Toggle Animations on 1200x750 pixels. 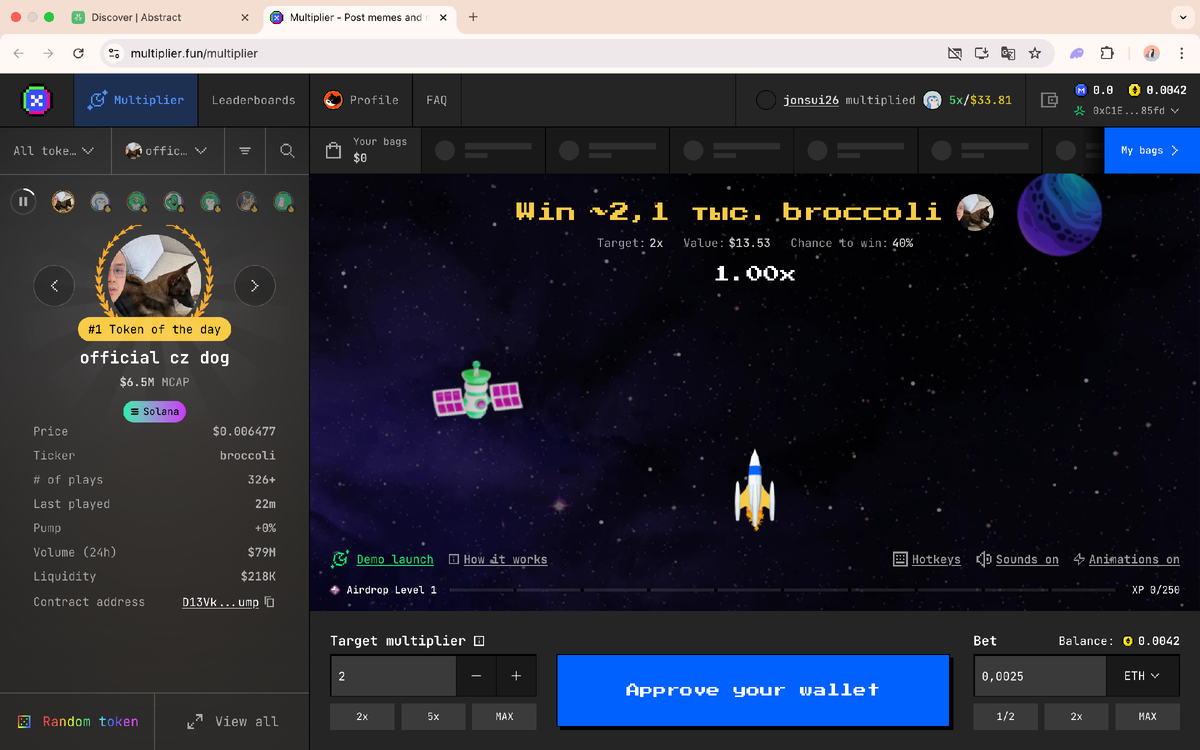click(1126, 559)
